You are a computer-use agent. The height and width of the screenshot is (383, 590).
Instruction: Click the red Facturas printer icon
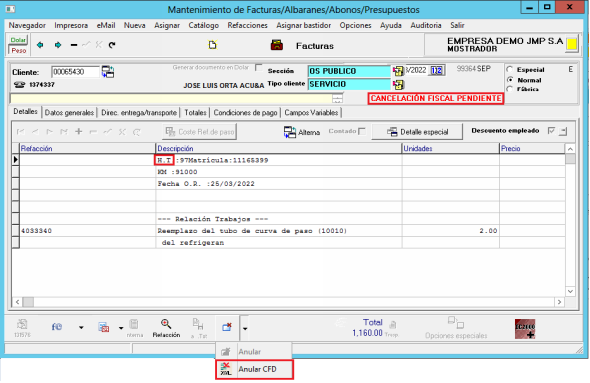[x=277, y=45]
